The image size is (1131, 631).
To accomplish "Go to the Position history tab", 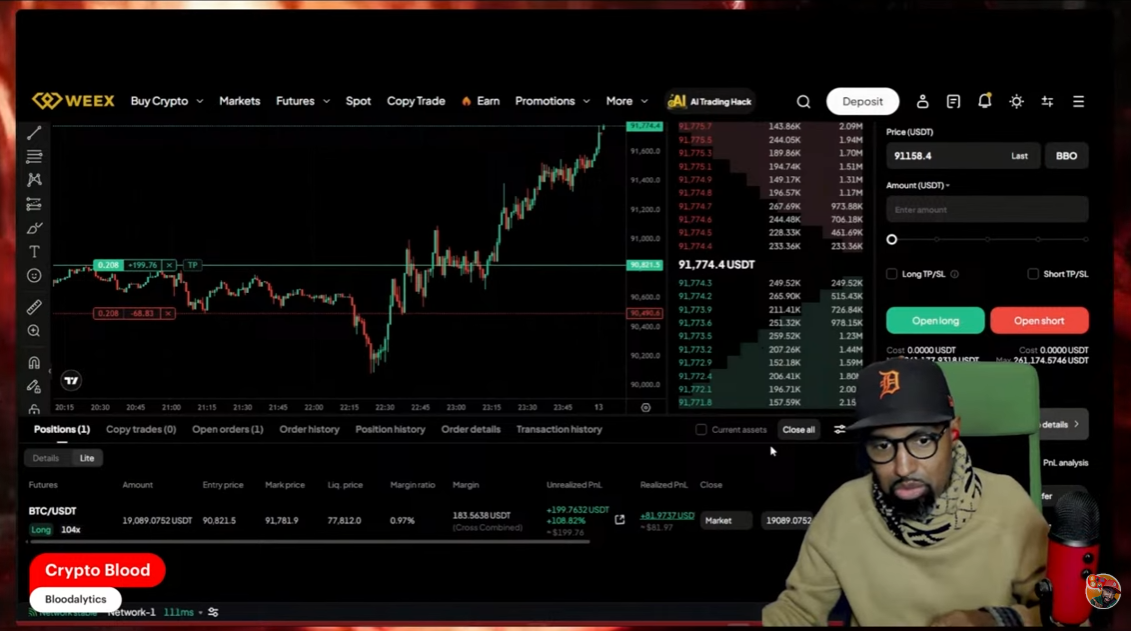I will (x=390, y=429).
